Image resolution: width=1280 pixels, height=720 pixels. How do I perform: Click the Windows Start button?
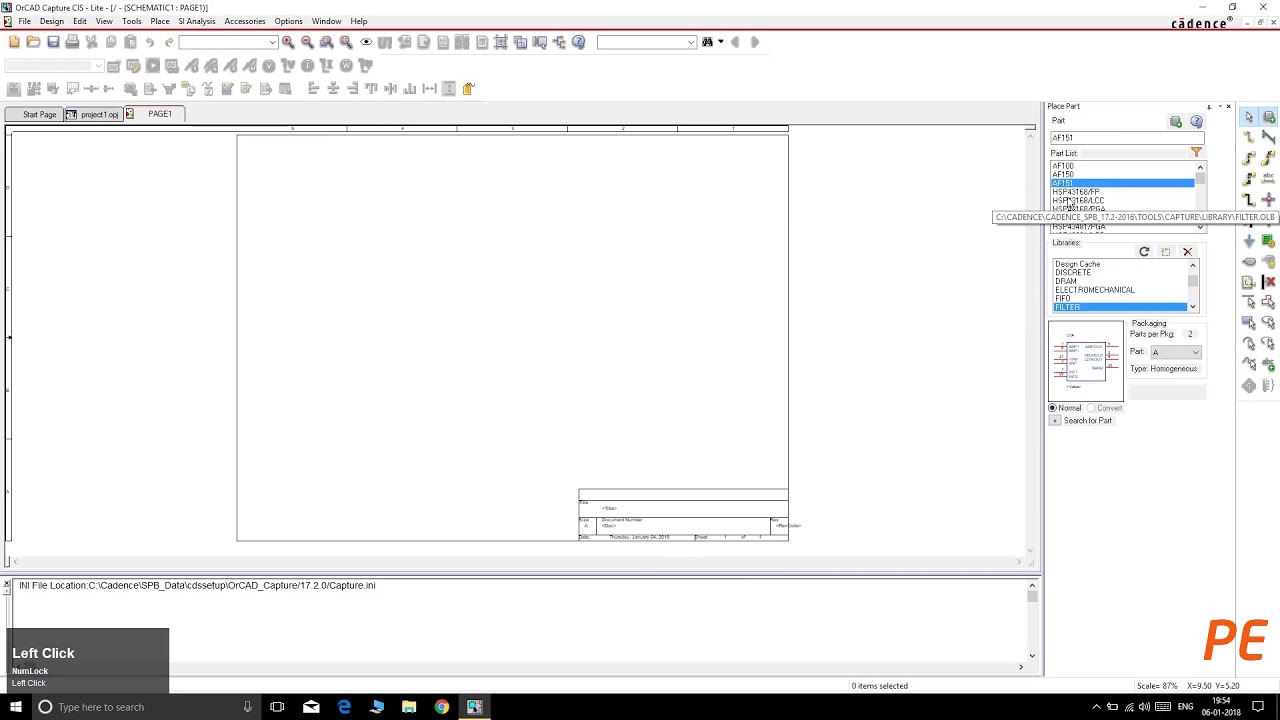[15, 707]
